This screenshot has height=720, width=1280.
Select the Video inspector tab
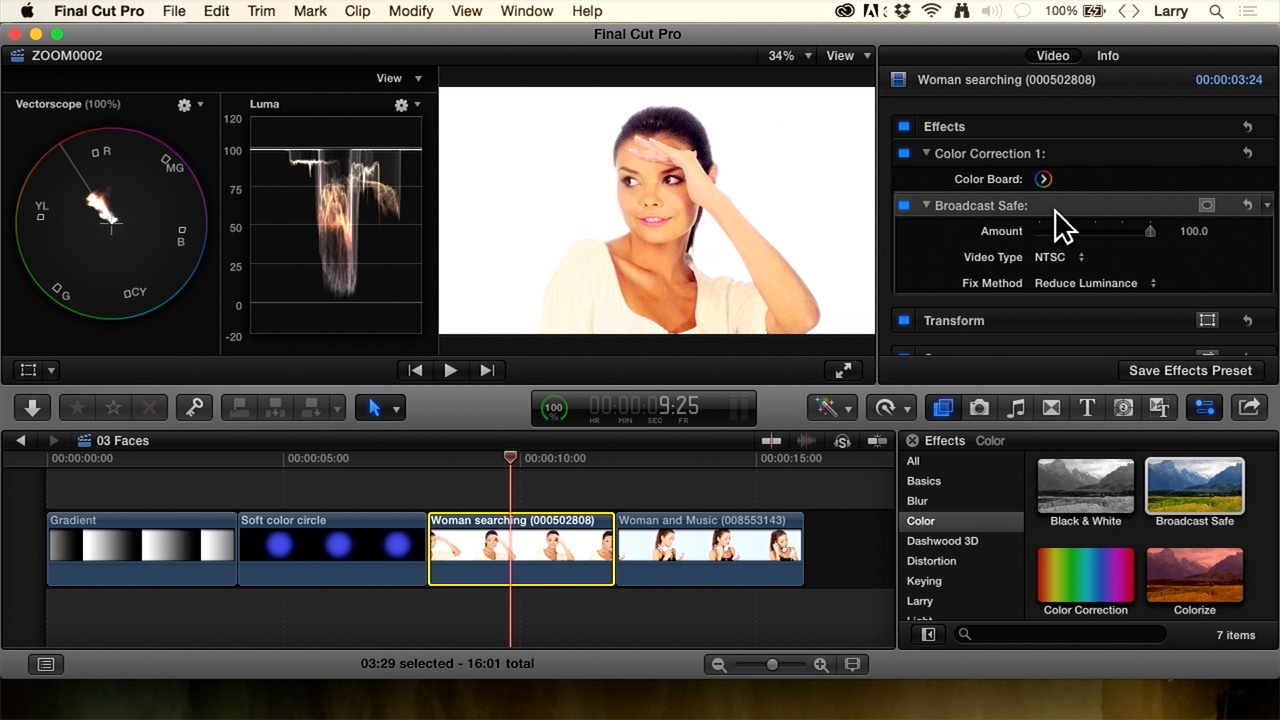[1052, 56]
